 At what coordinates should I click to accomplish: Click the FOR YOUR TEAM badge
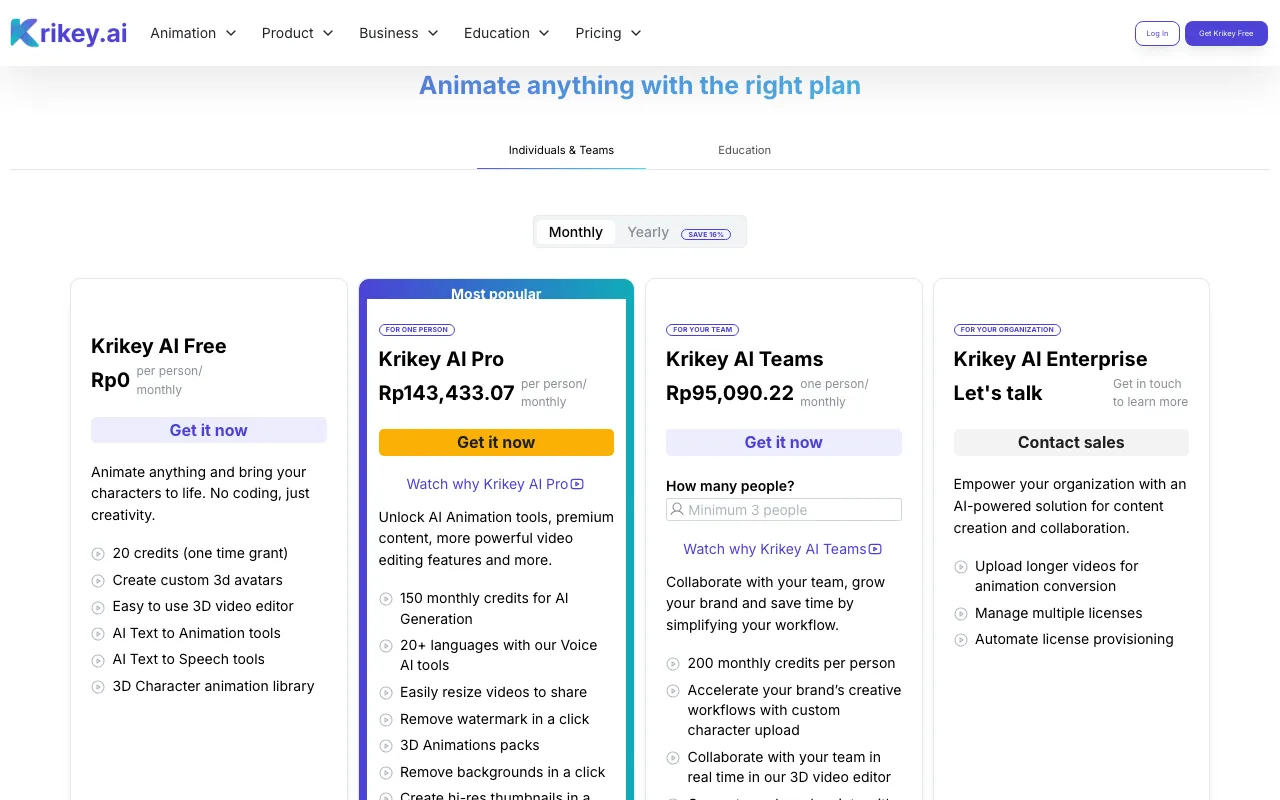click(x=703, y=330)
